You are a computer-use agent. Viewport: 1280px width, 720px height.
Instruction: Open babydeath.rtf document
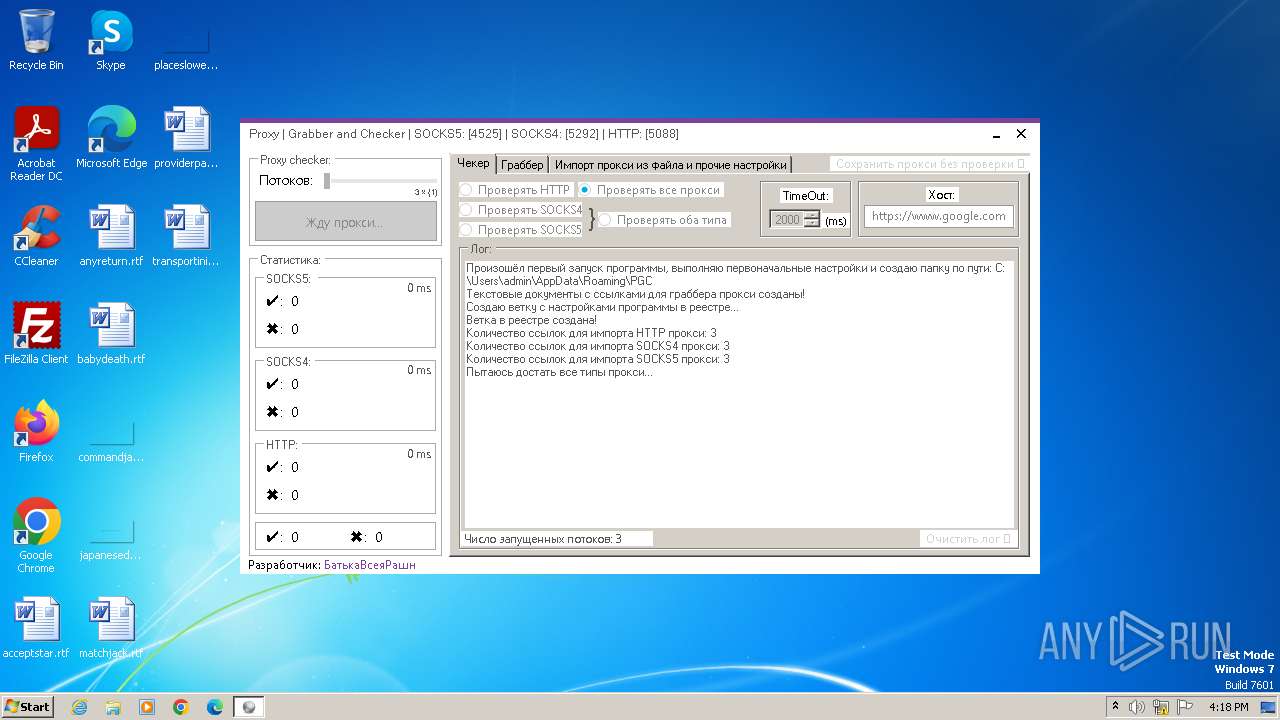click(x=111, y=333)
